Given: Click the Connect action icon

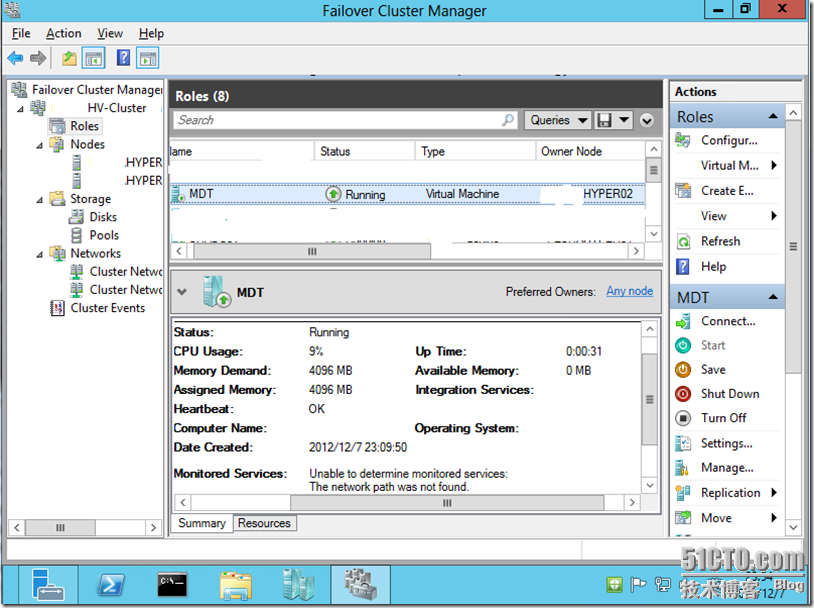Looking at the screenshot, I should tap(683, 321).
